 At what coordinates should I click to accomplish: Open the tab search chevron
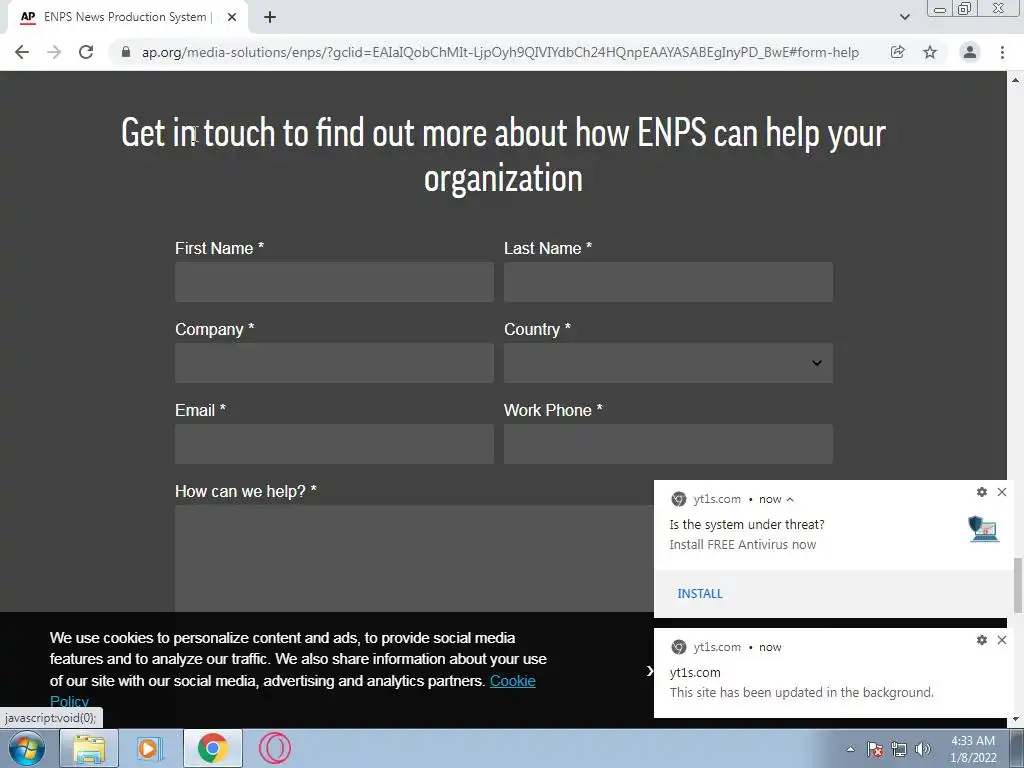(904, 17)
